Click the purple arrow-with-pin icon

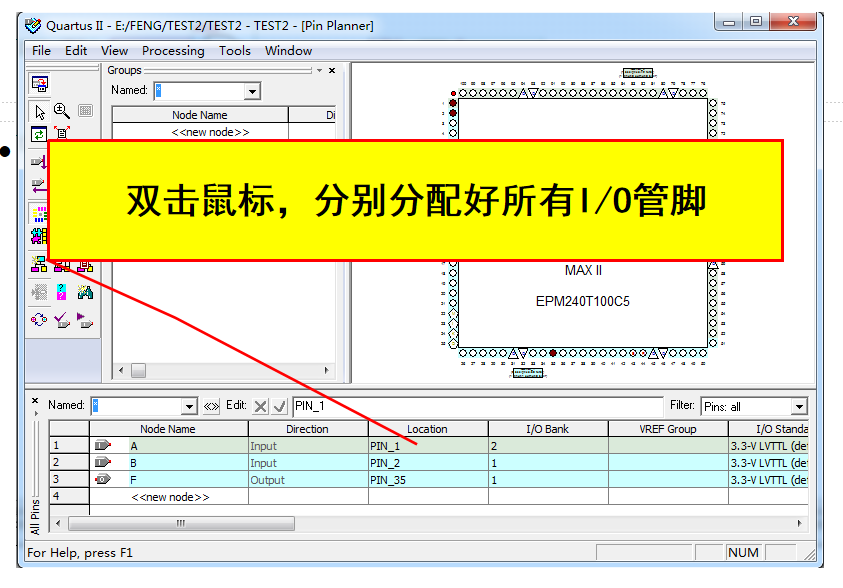point(85,320)
